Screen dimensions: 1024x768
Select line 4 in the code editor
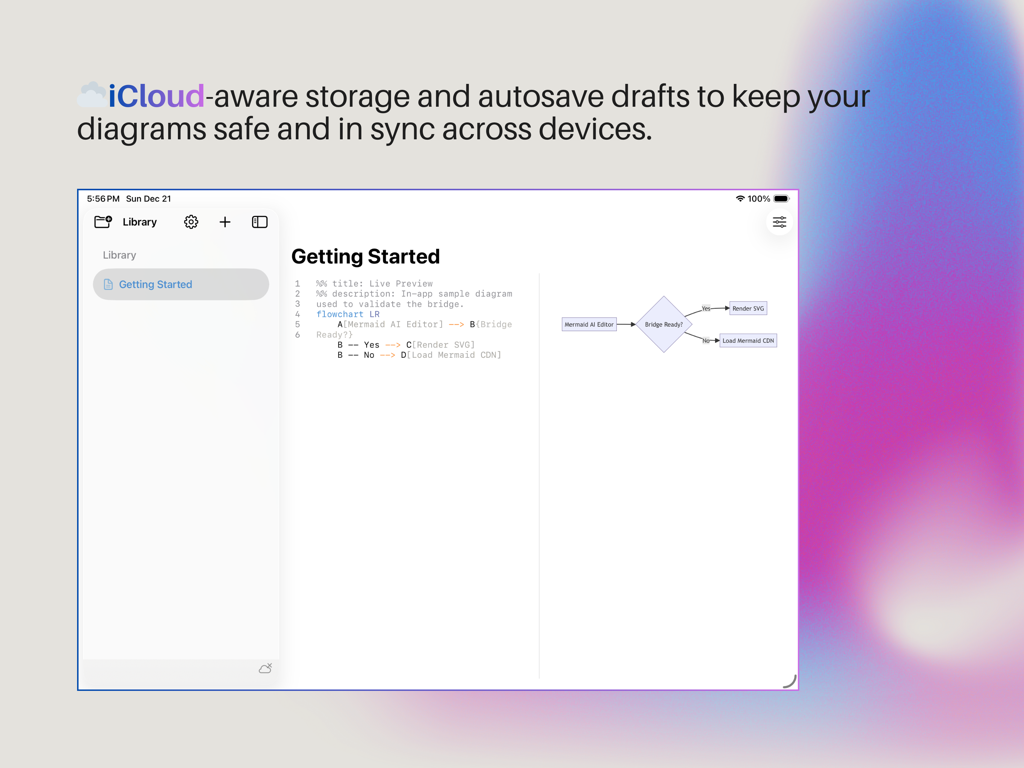click(x=297, y=314)
